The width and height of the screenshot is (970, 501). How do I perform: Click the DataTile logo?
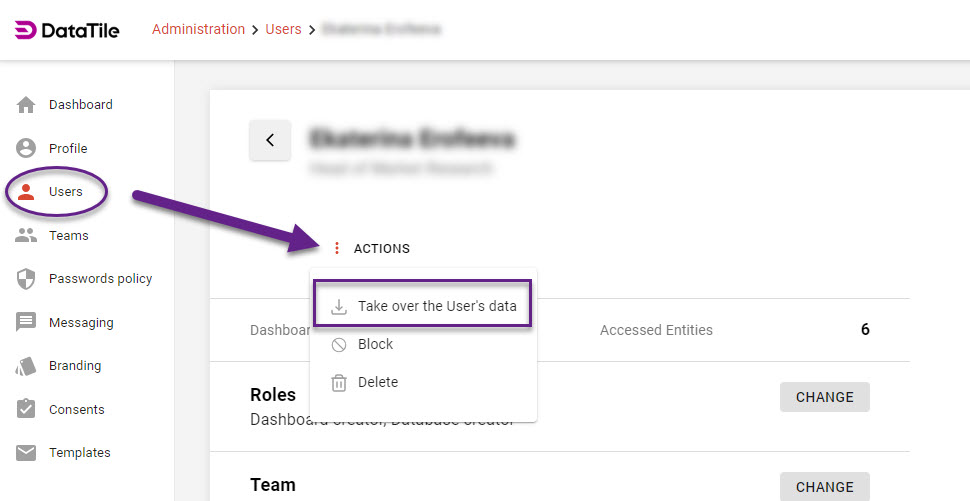[x=67, y=30]
